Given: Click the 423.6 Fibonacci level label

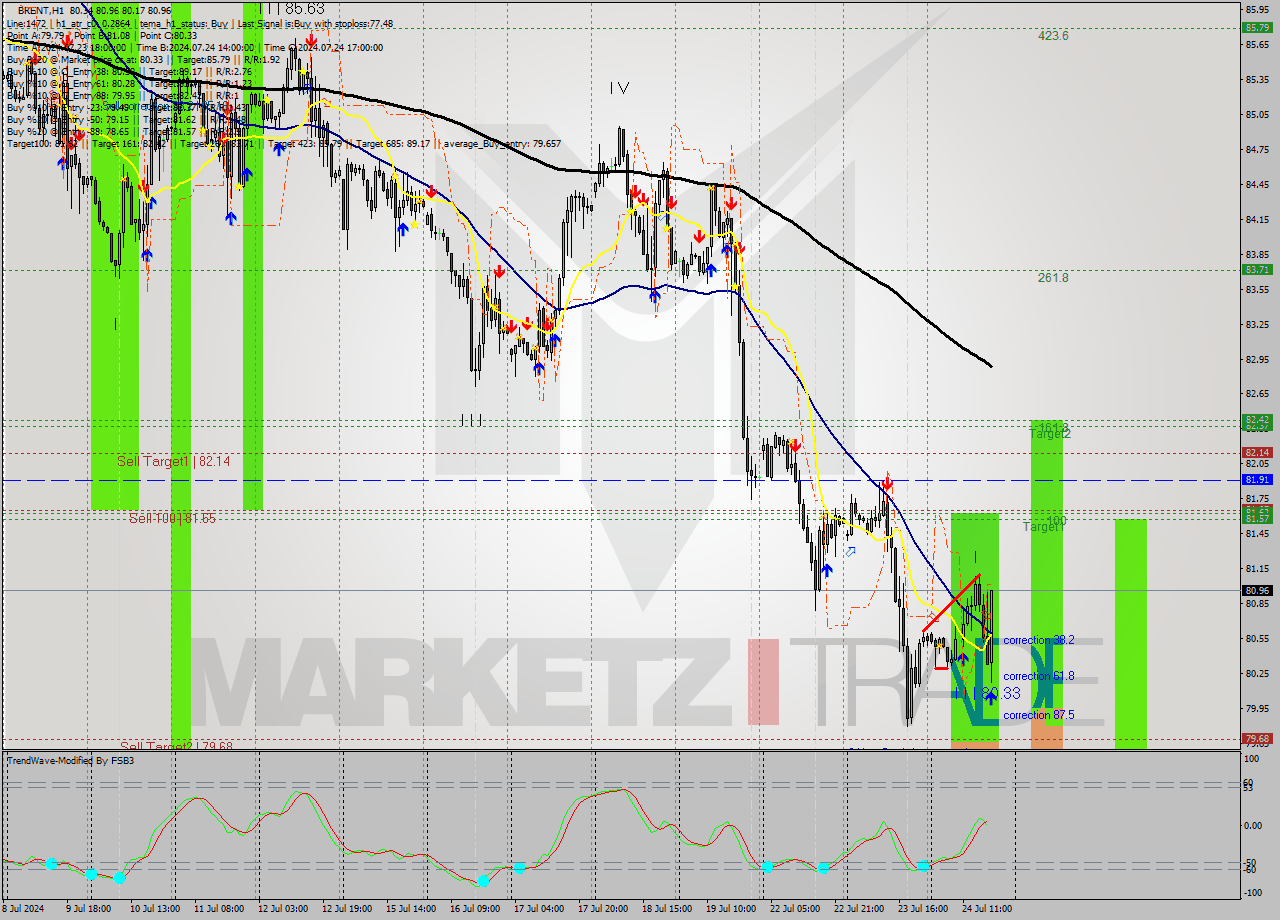Looking at the screenshot, I should [x=1053, y=35].
